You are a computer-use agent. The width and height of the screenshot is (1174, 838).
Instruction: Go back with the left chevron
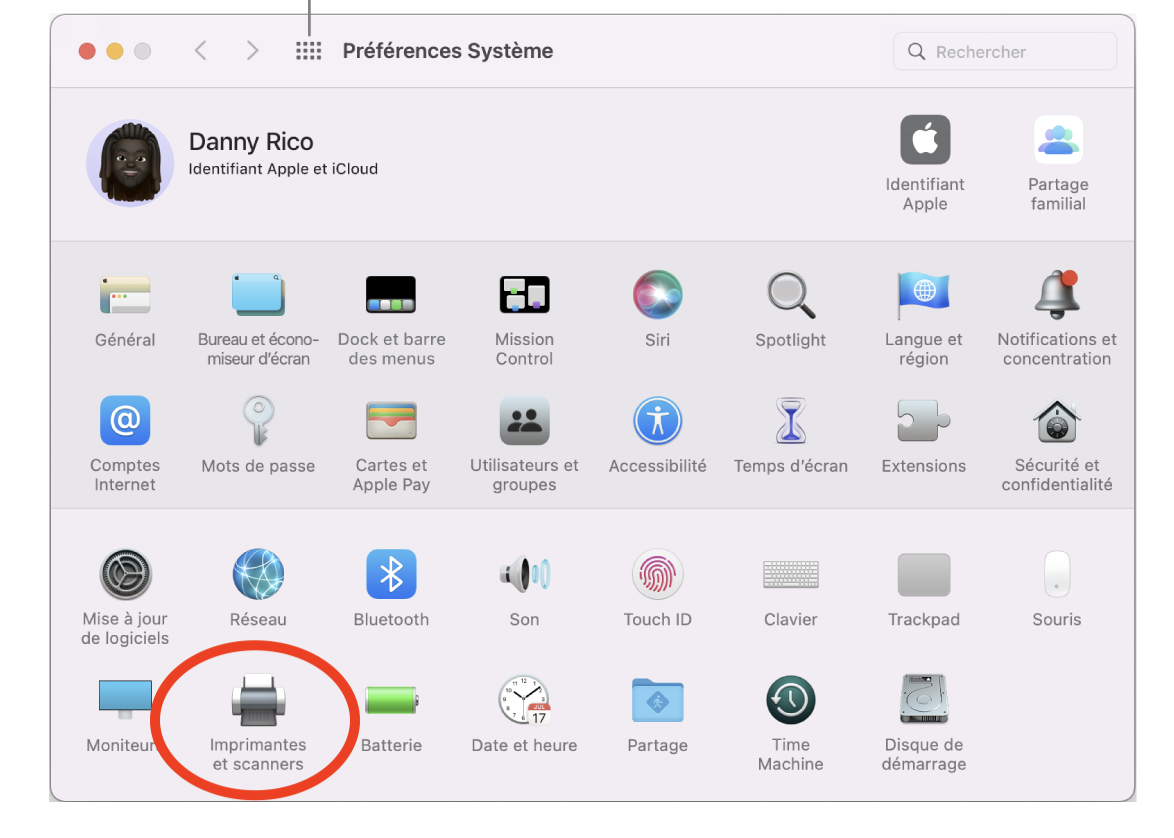coord(201,51)
